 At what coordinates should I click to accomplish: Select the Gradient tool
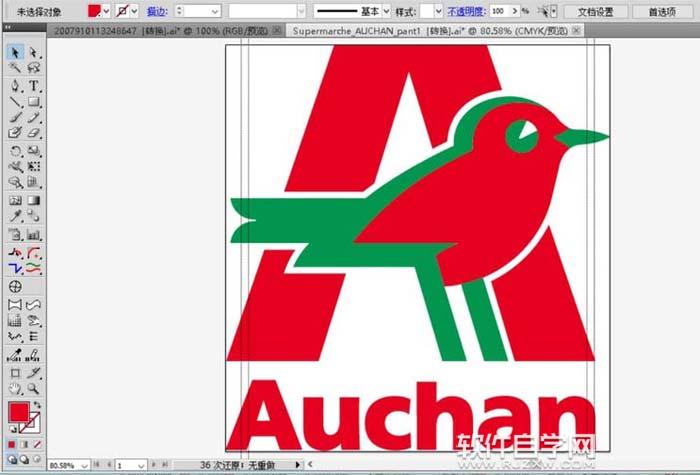click(x=33, y=200)
